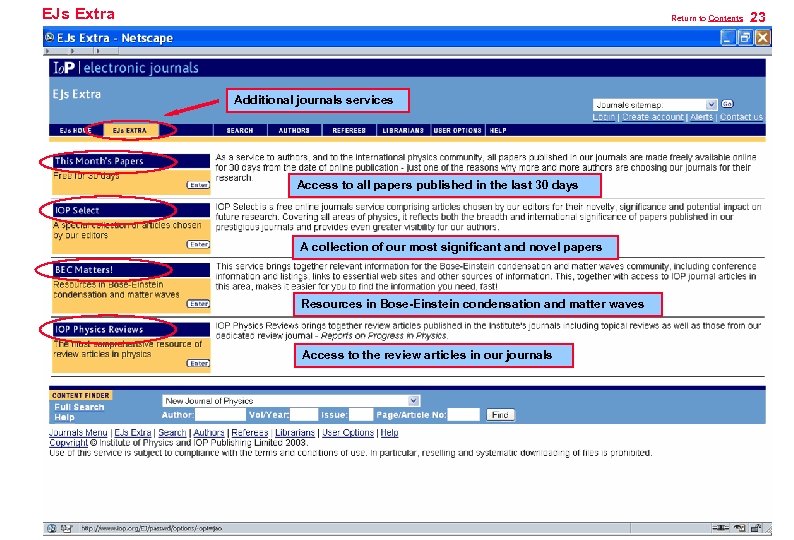
Task: Focus the Vol/Year input field
Action: pos(304,415)
